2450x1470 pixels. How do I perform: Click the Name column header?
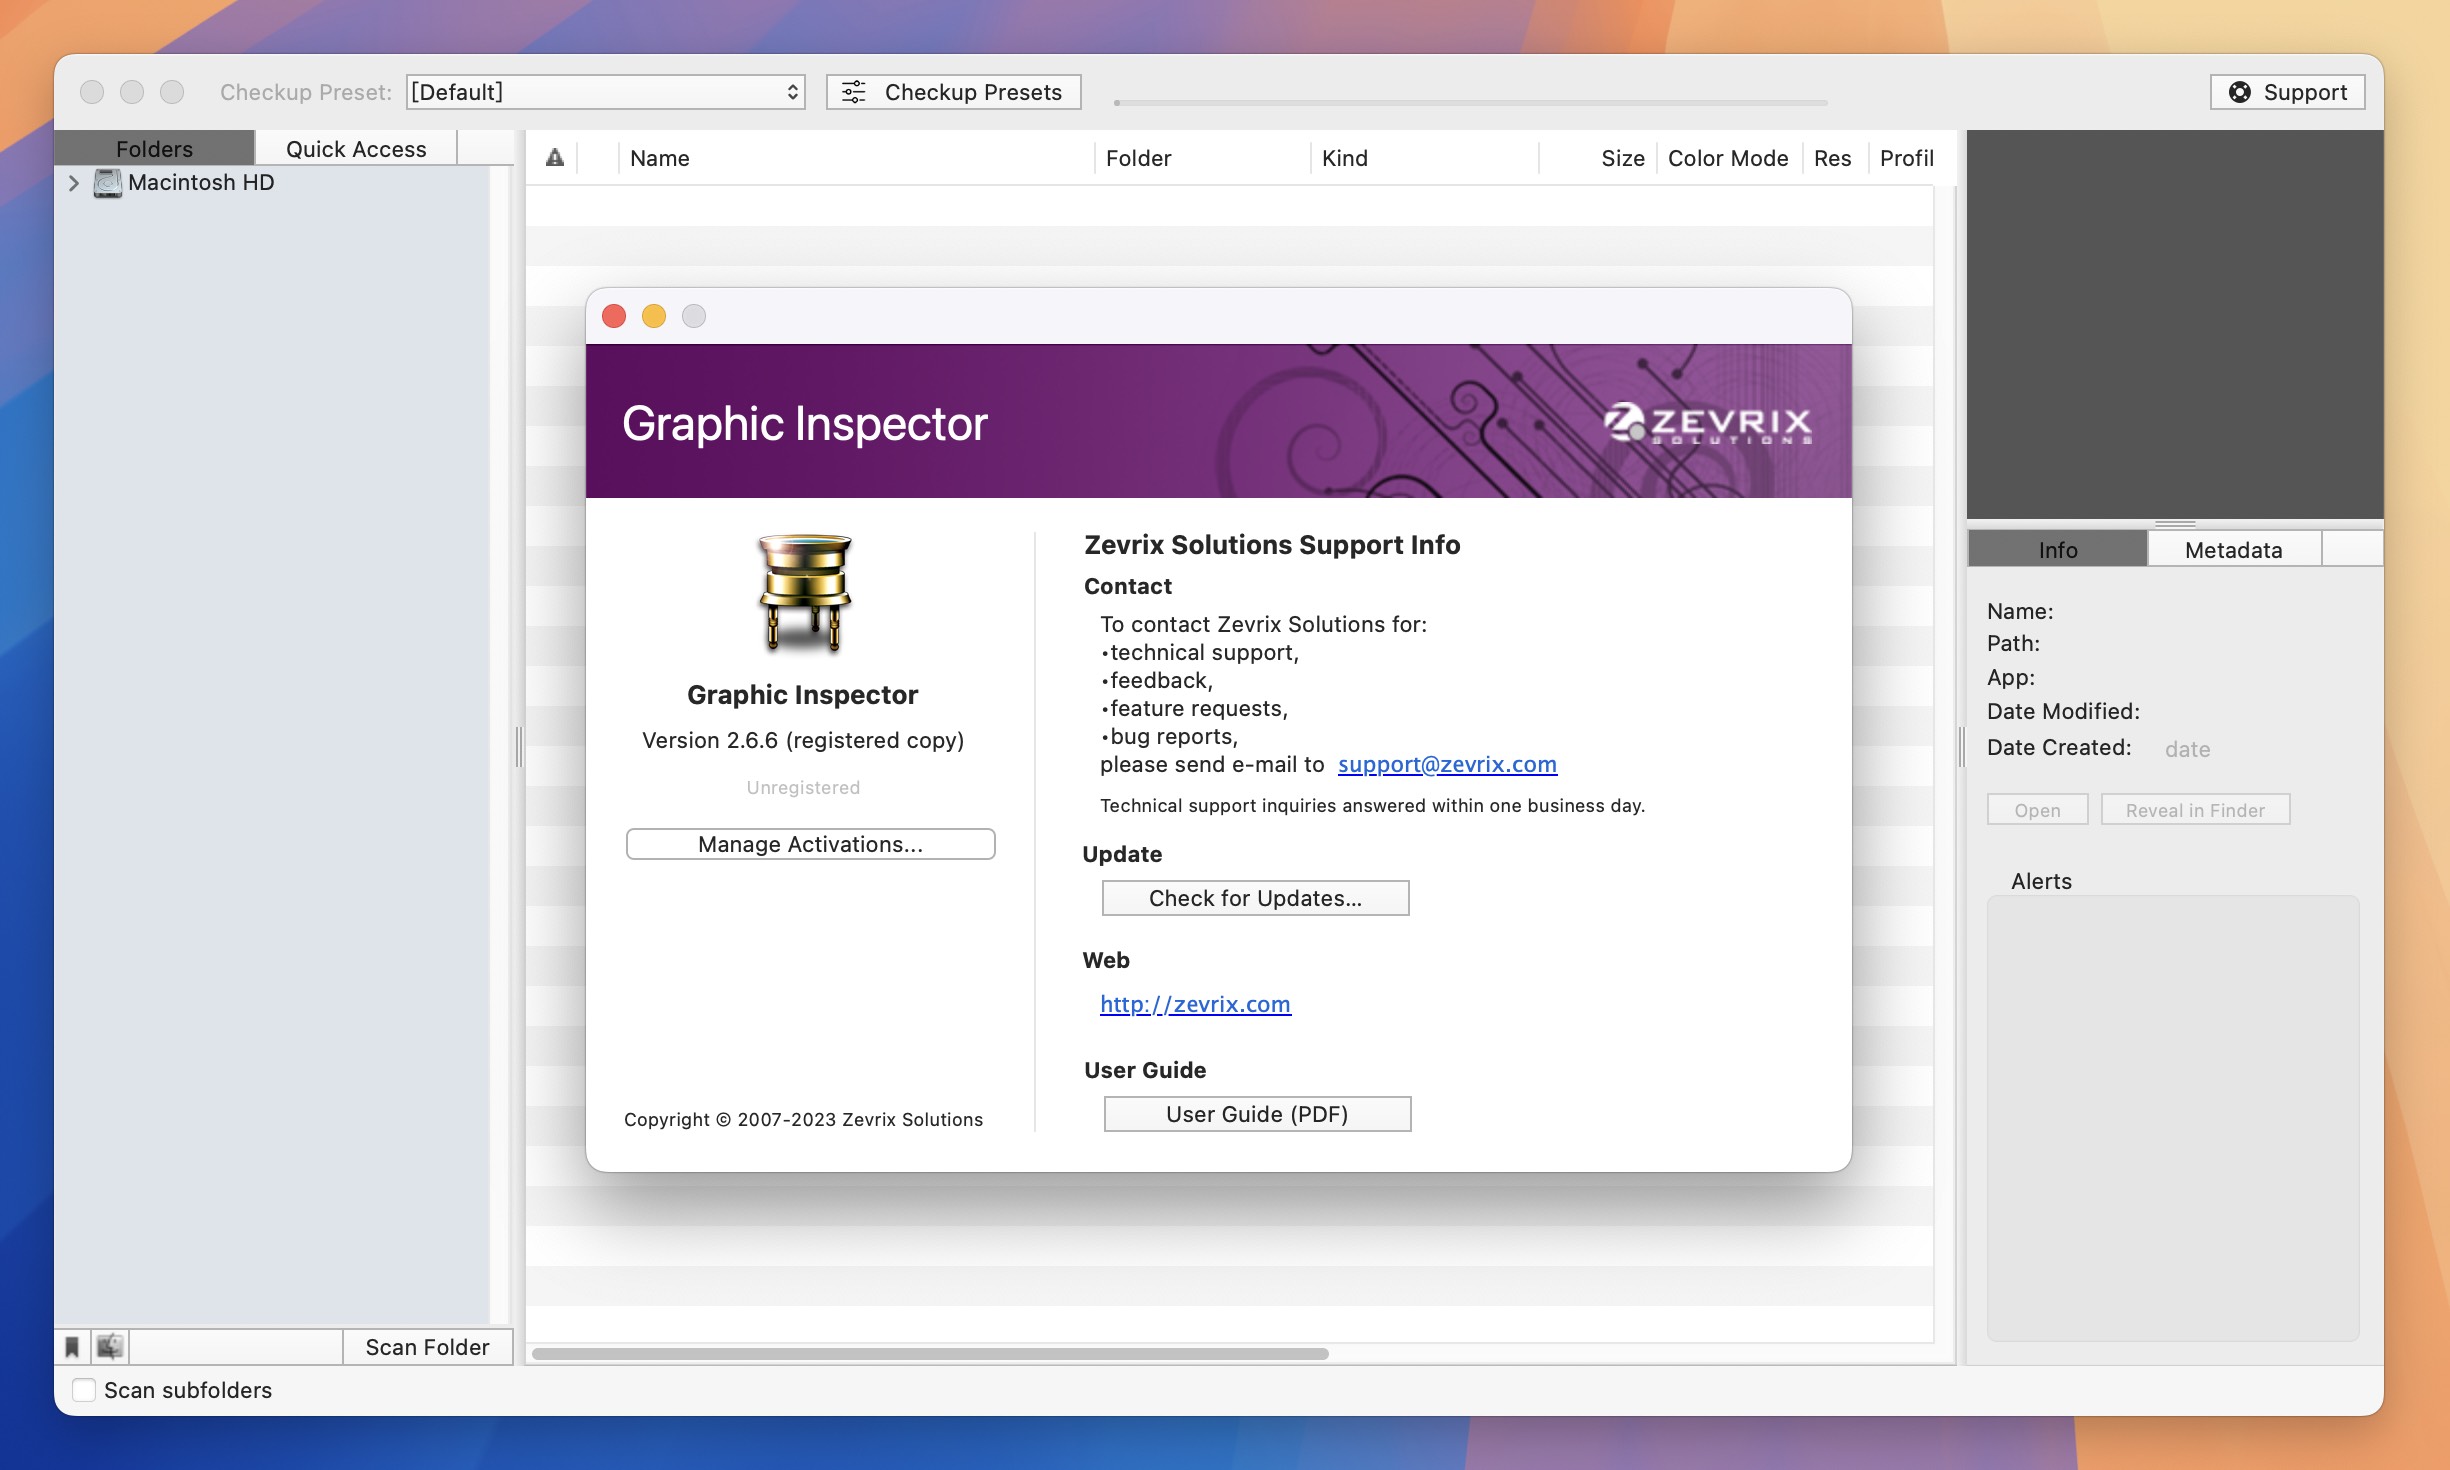[660, 157]
